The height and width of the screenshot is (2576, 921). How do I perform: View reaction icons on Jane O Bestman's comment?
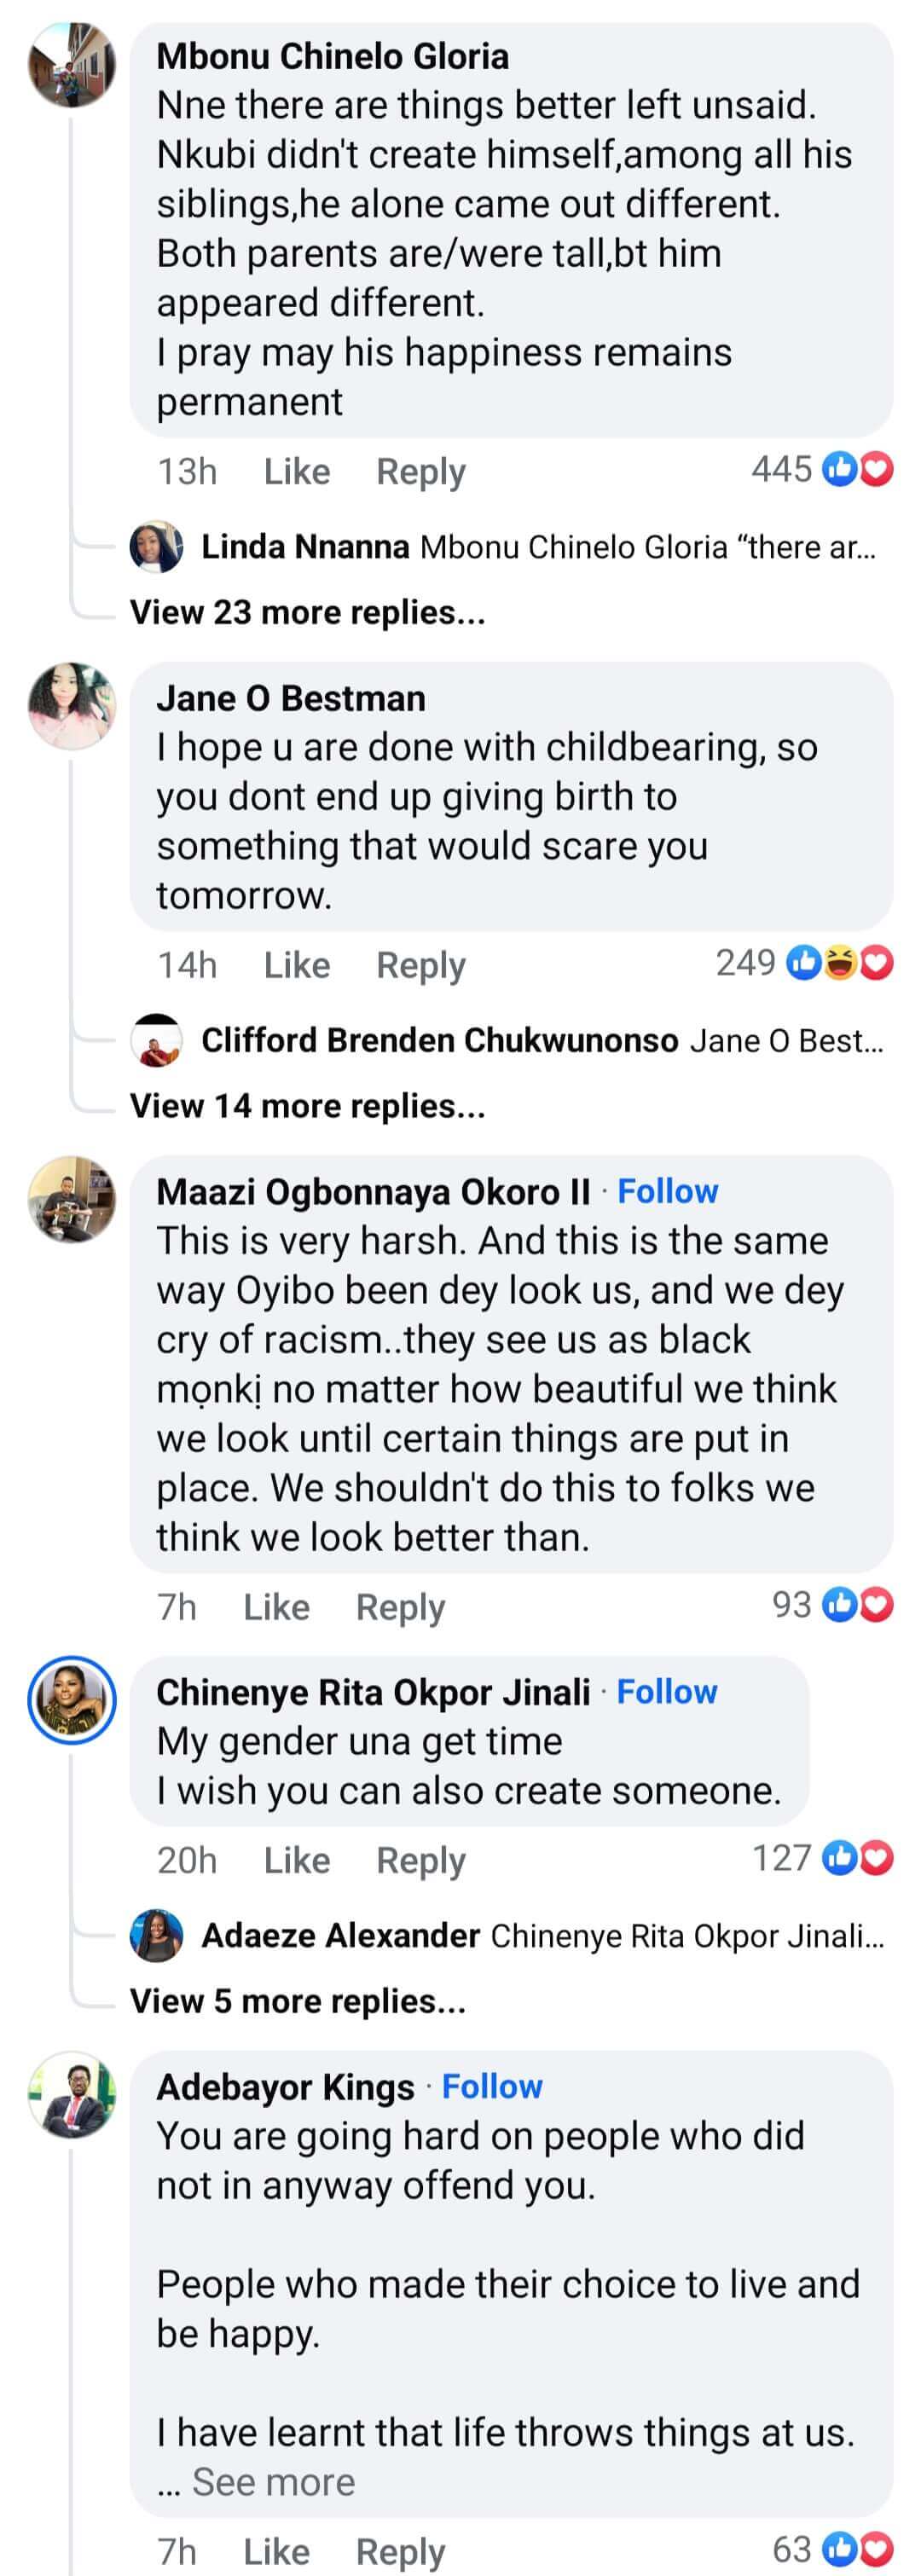point(840,963)
